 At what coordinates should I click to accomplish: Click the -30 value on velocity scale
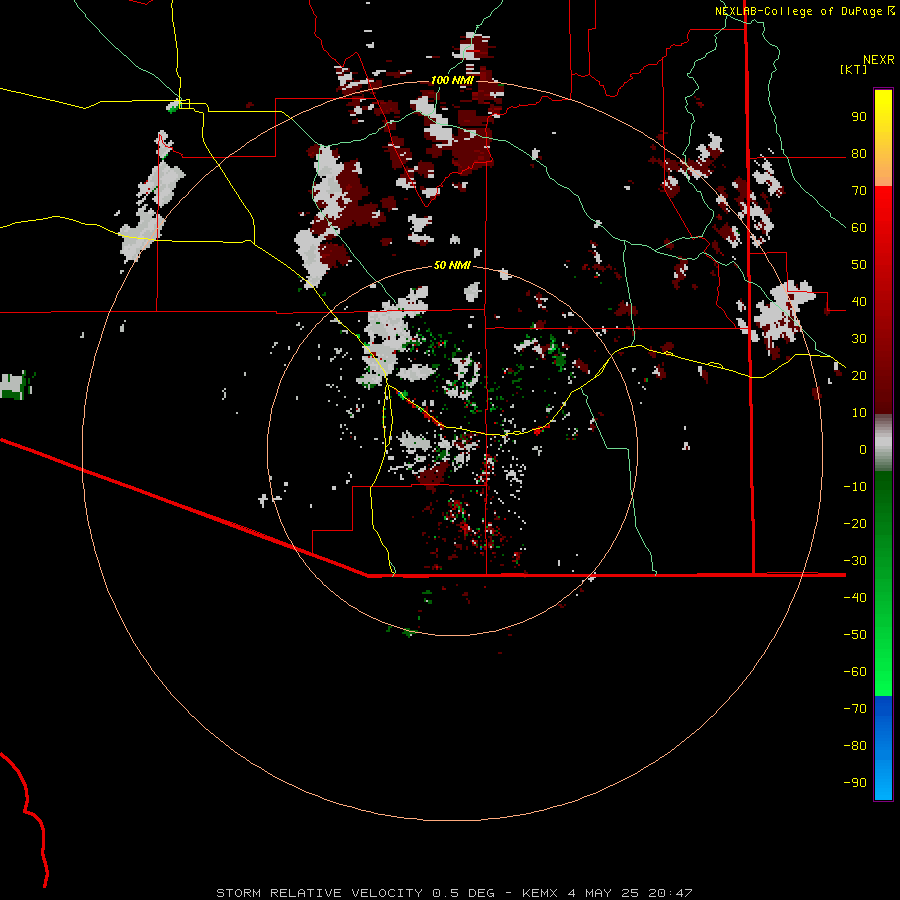click(x=855, y=561)
